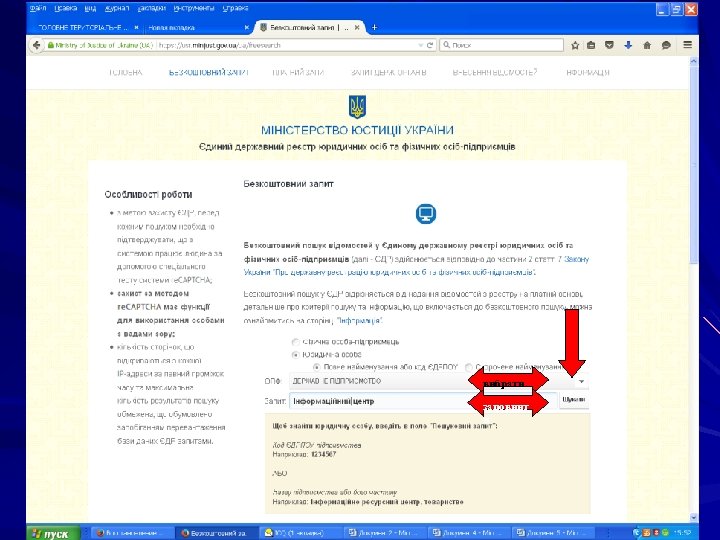Click the first system tray icon
Screen dimensions: 720x540
[637, 533]
